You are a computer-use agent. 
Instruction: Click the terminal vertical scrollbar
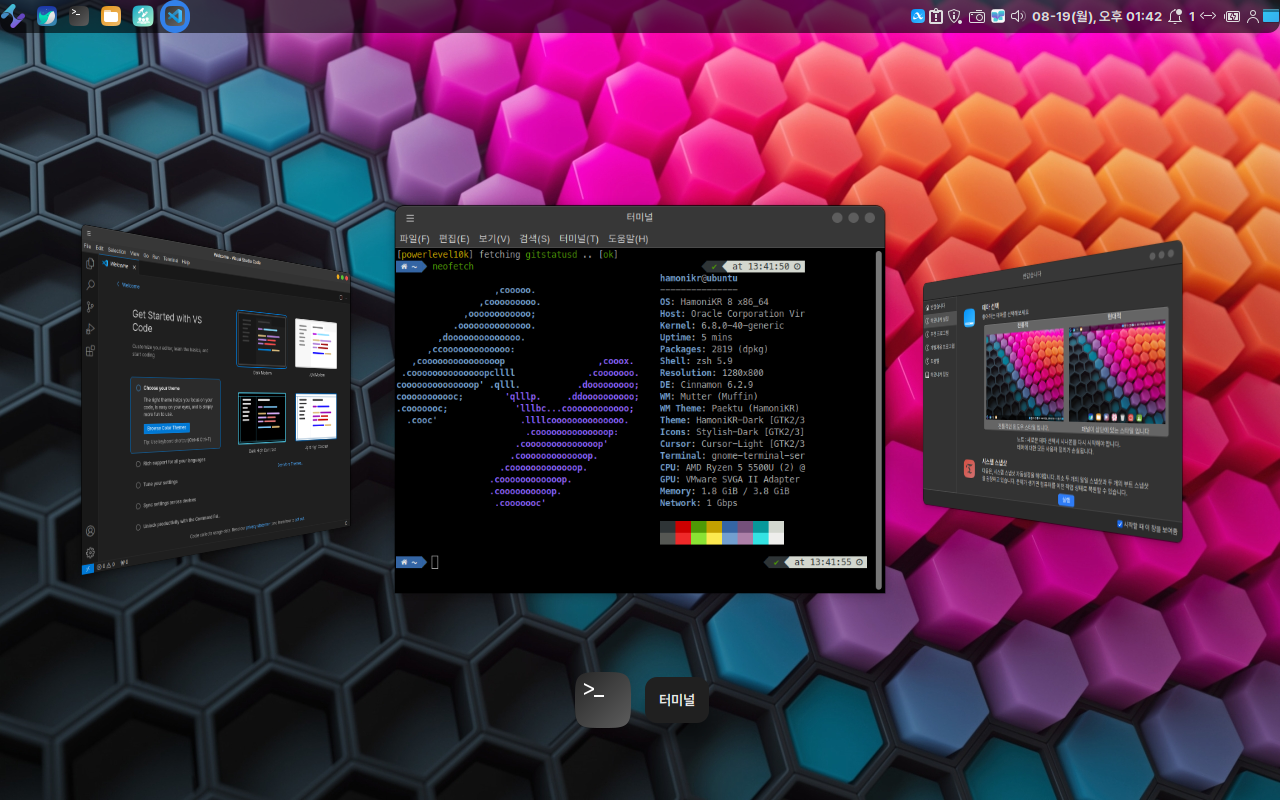point(879,420)
